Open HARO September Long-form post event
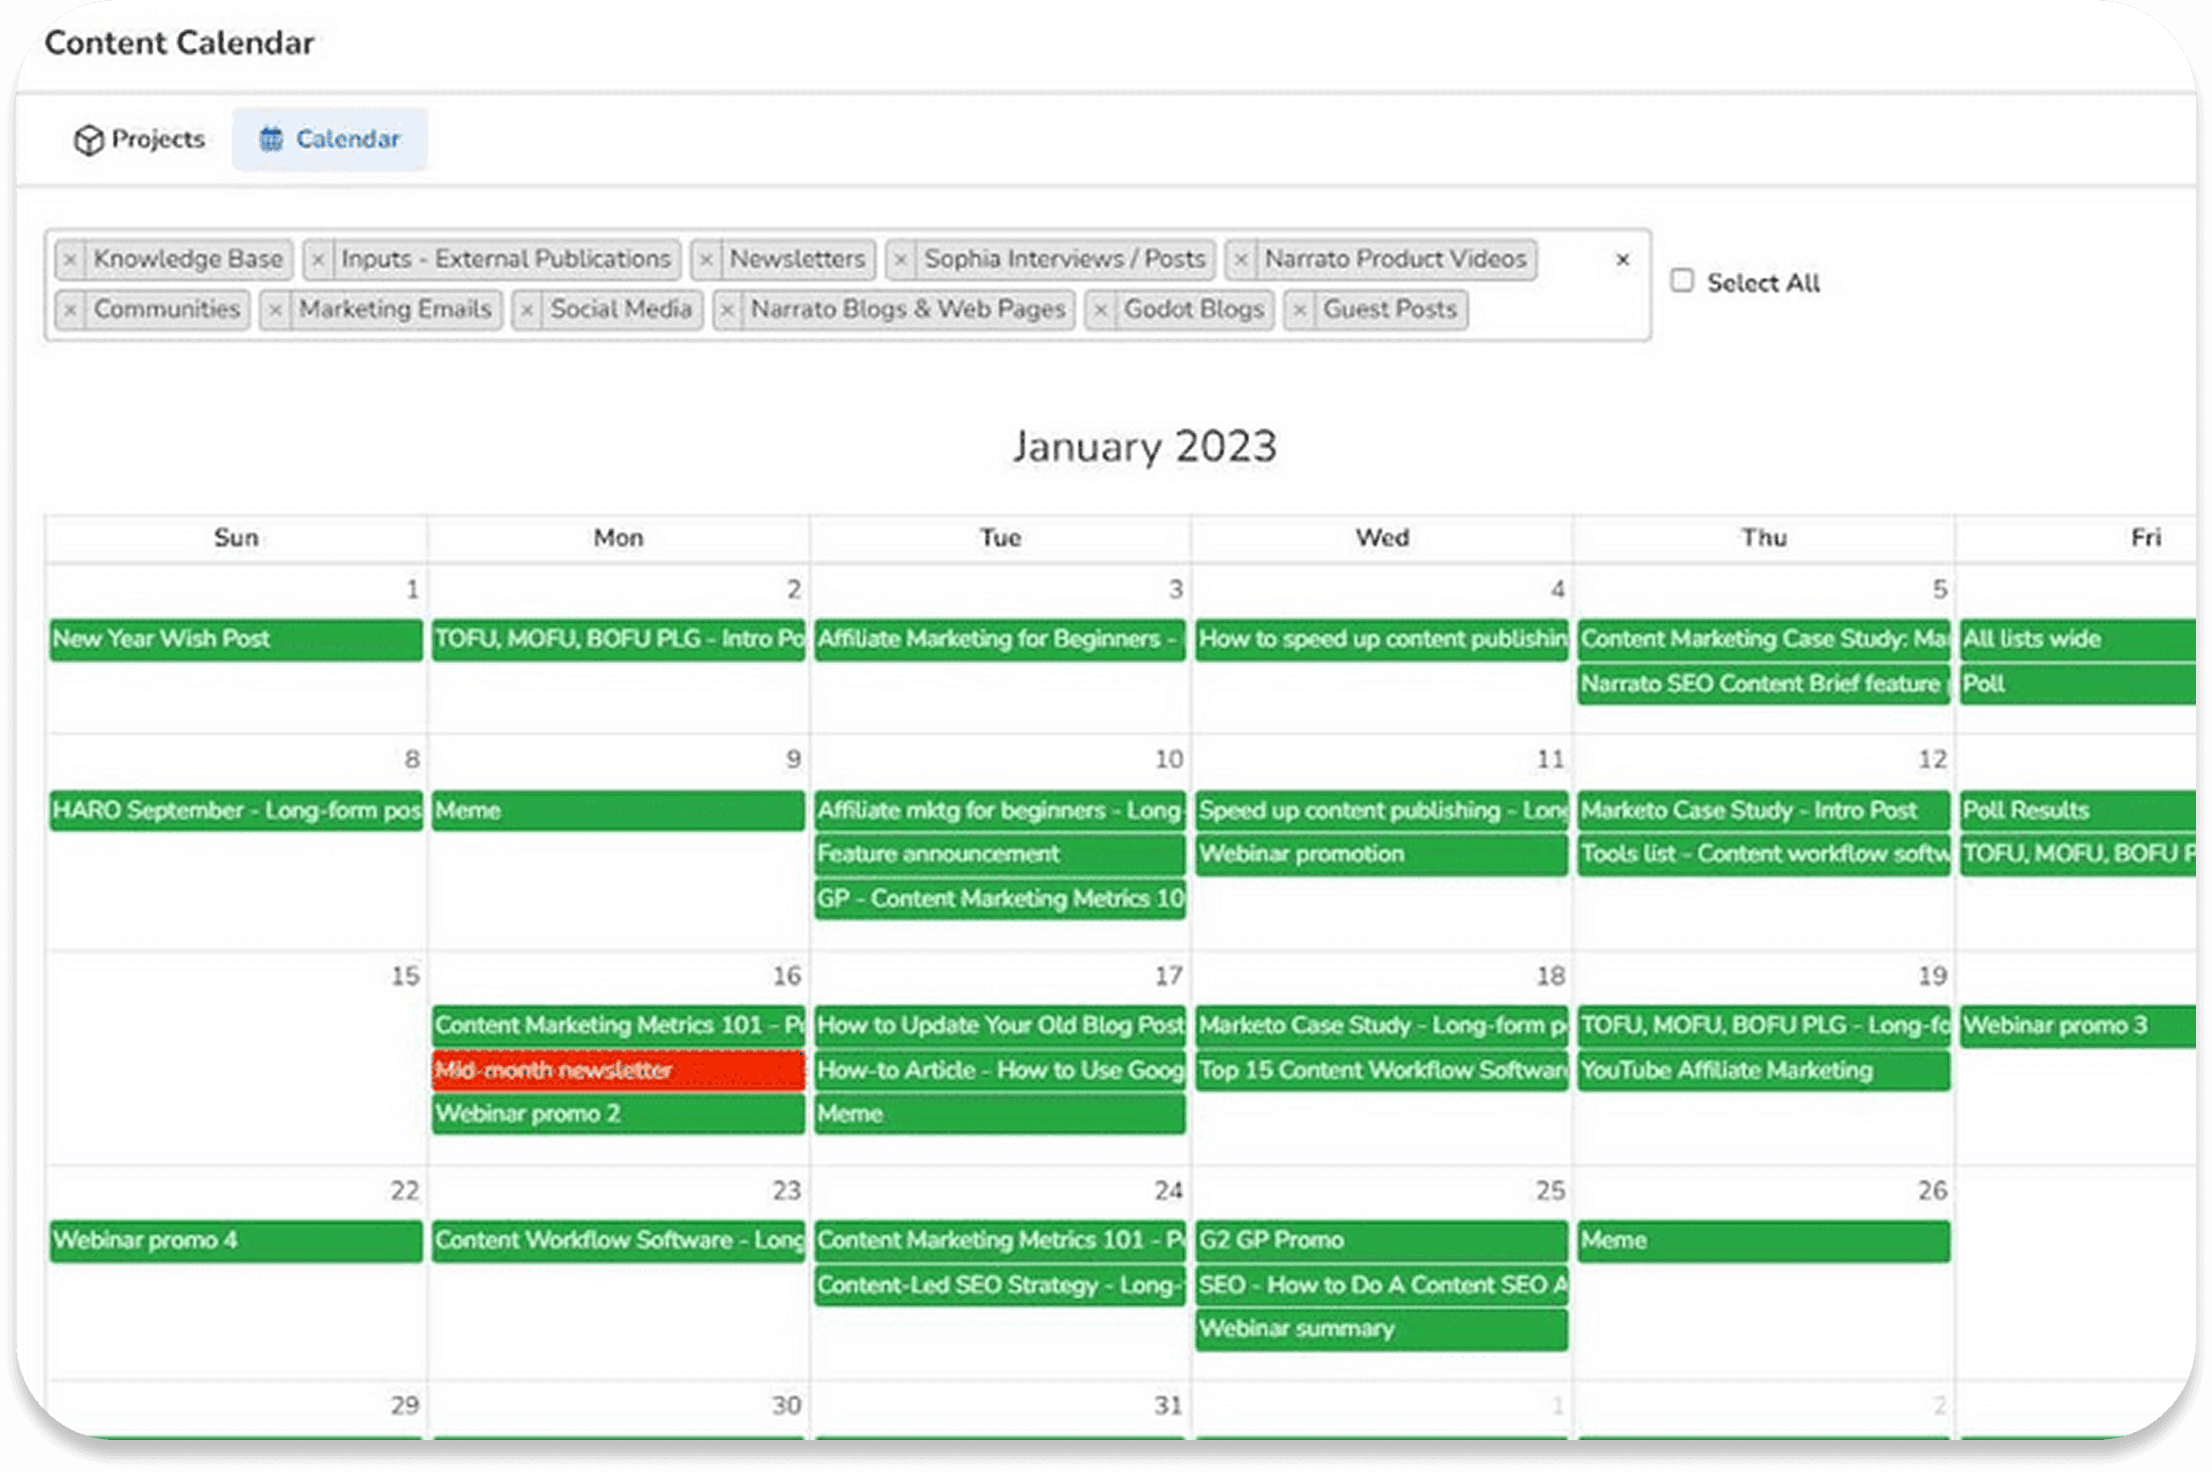The height and width of the screenshot is (1472, 2212). pos(236,811)
